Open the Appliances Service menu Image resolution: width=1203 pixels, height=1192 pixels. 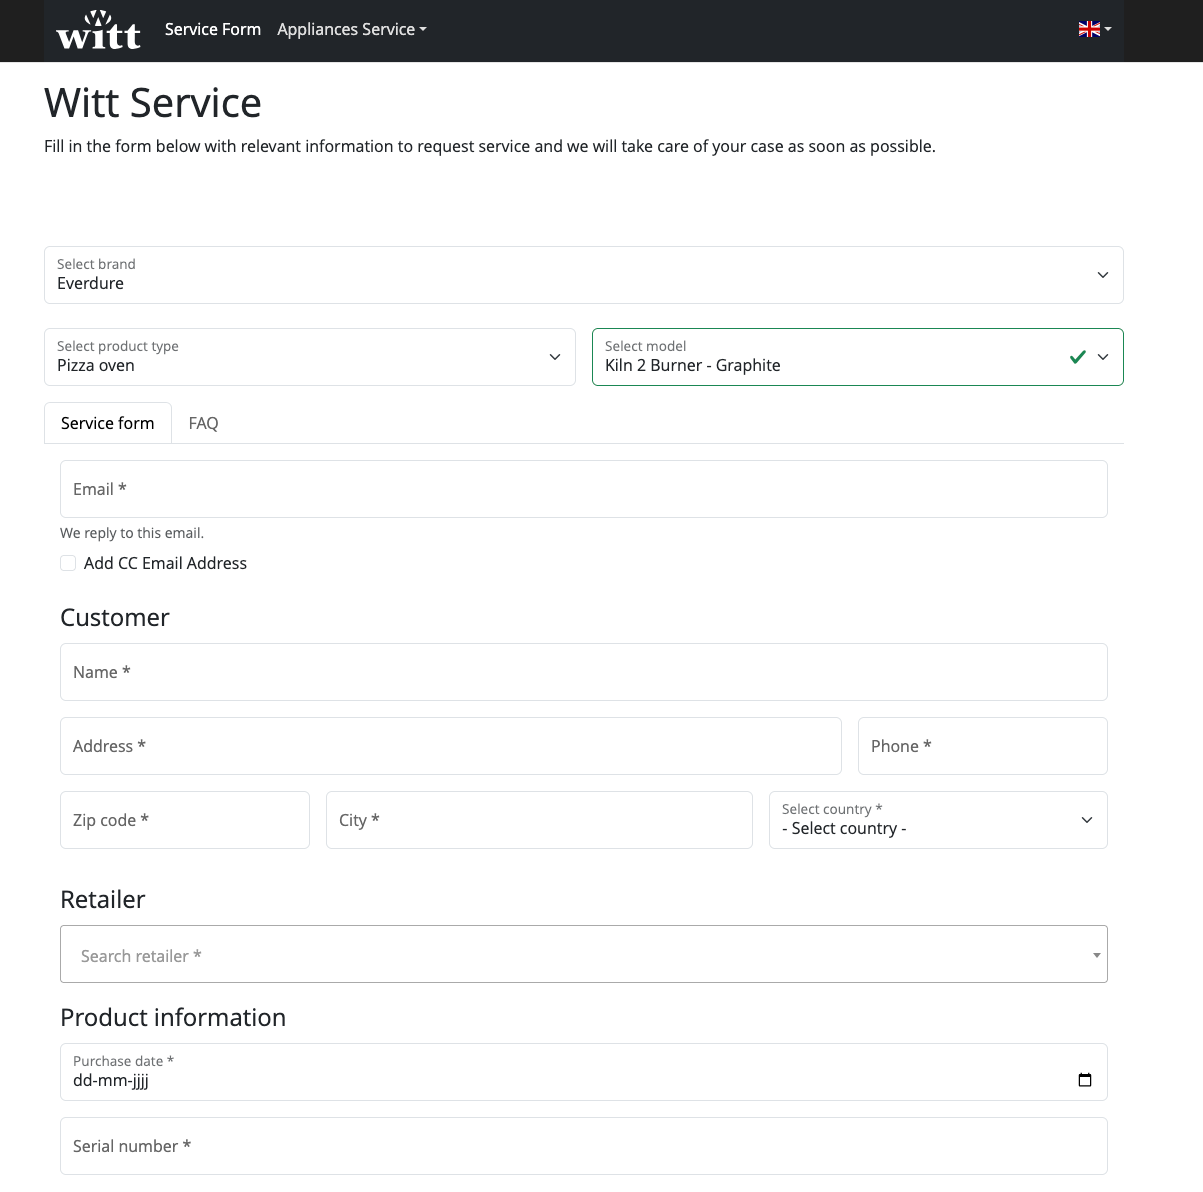[x=351, y=30]
